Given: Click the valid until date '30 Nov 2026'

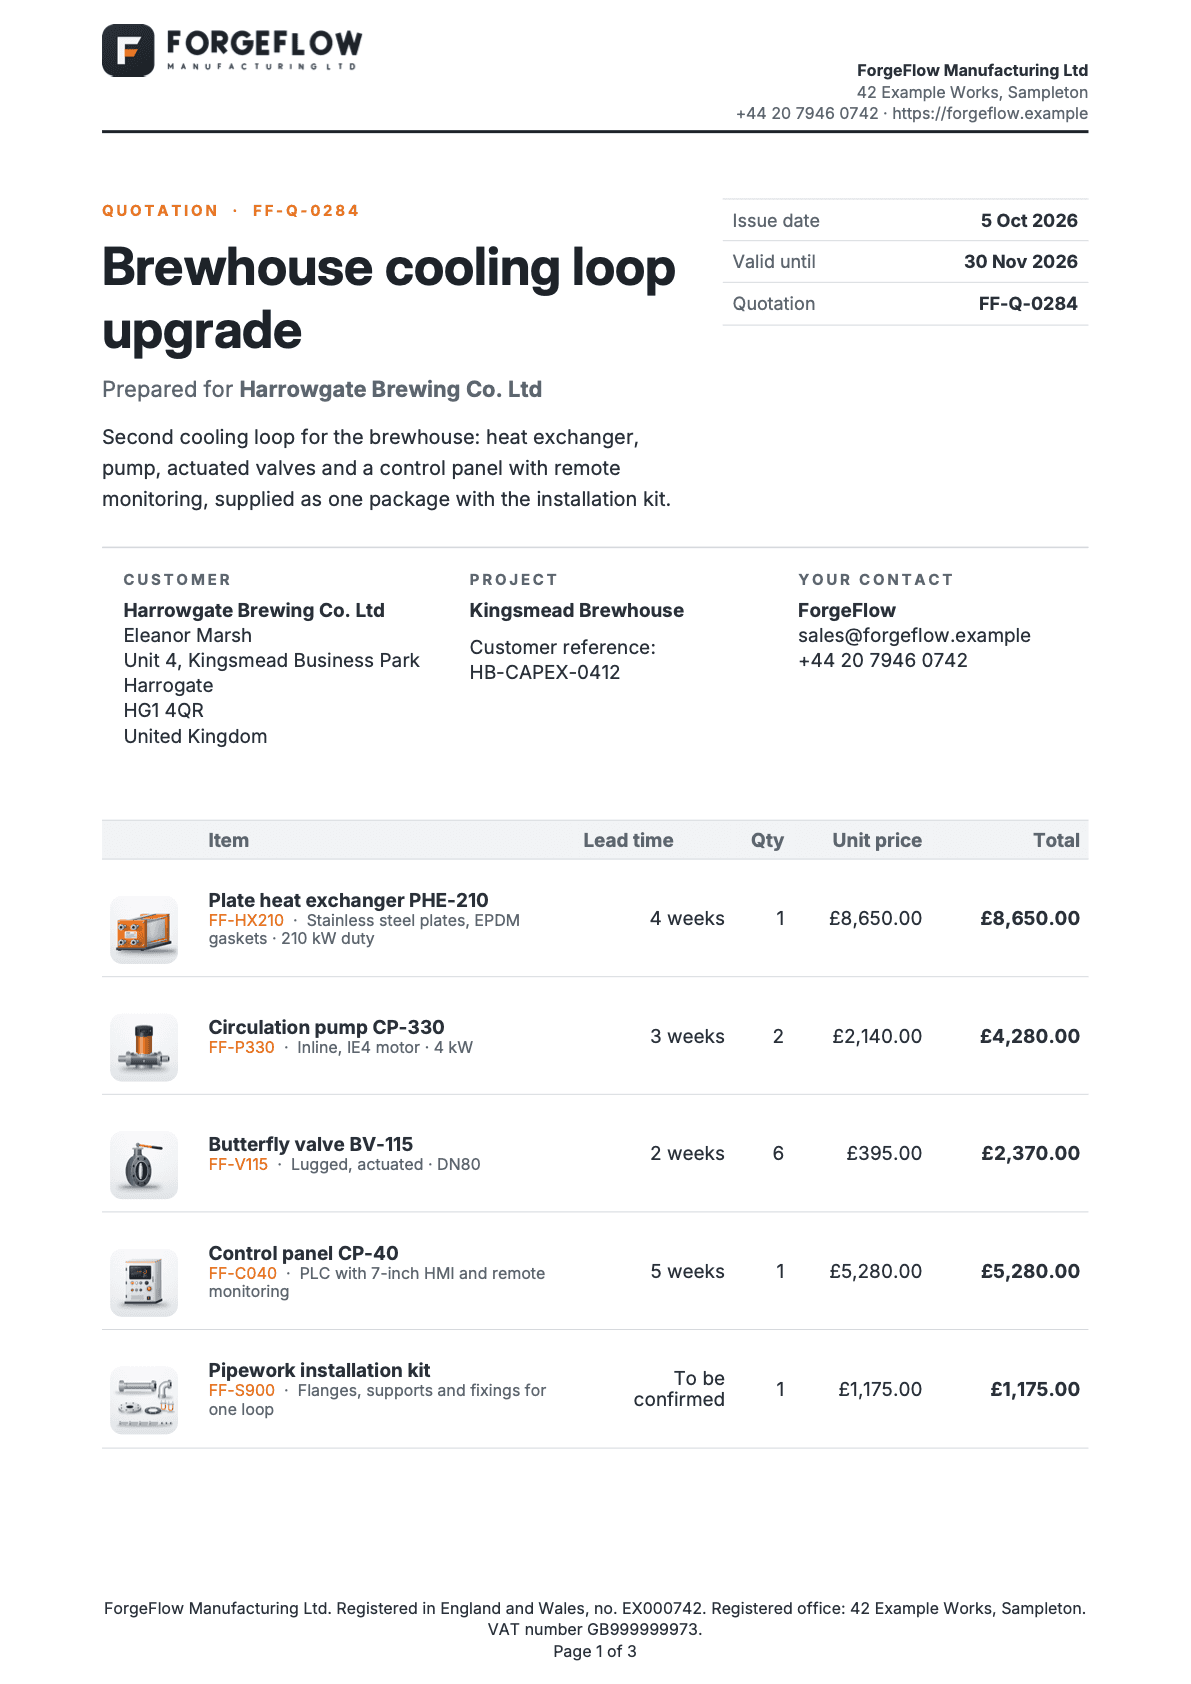Looking at the screenshot, I should click(1021, 261).
